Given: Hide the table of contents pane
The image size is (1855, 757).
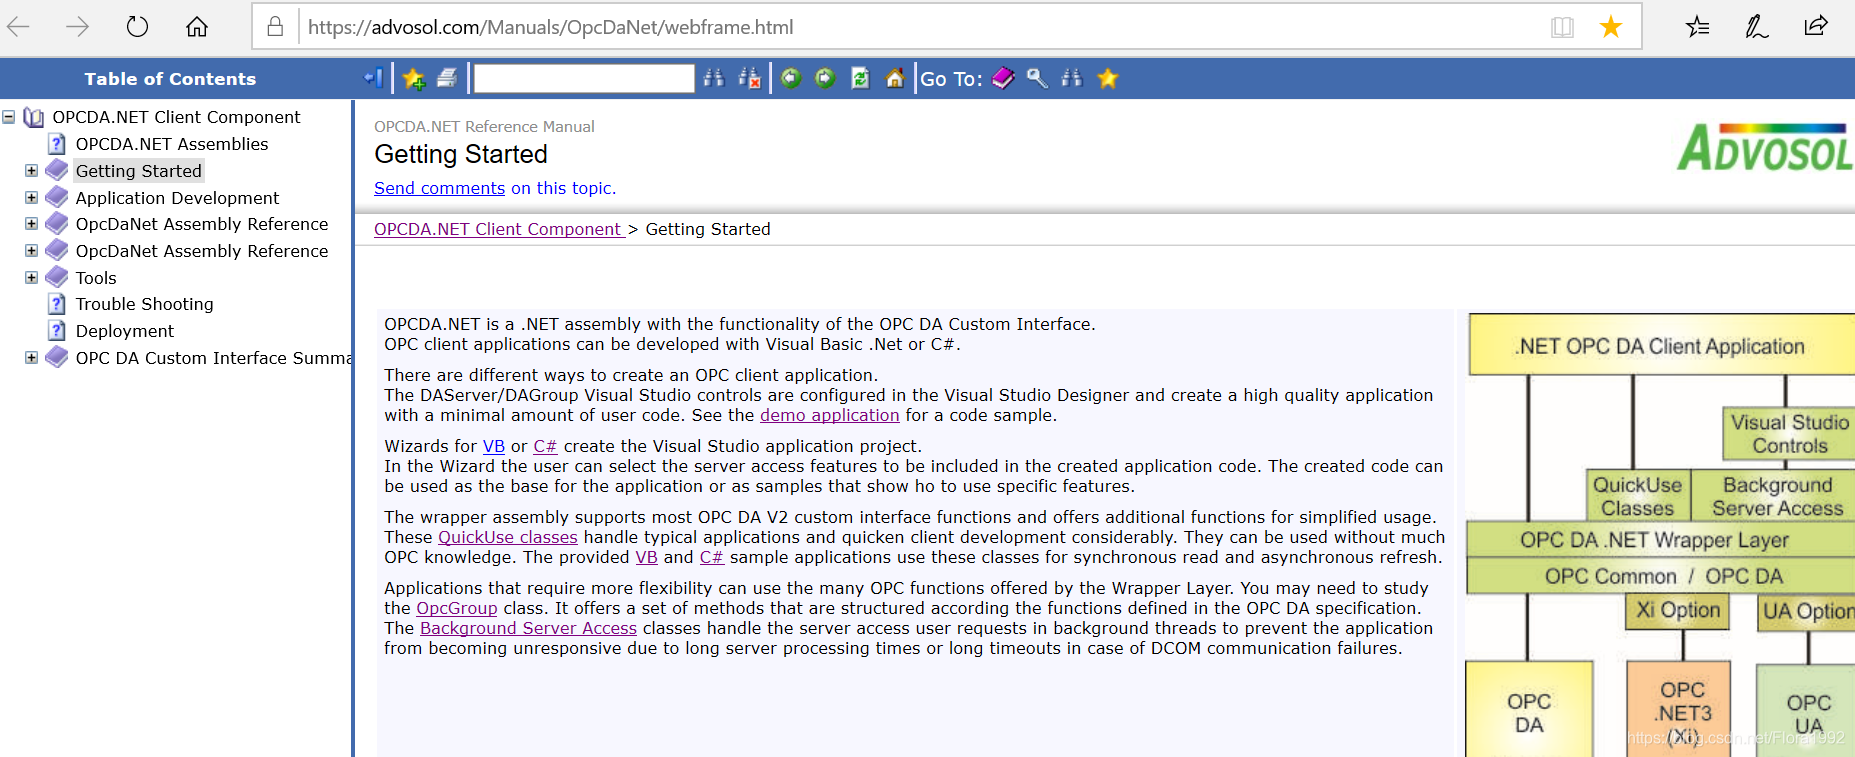Looking at the screenshot, I should click(x=374, y=78).
